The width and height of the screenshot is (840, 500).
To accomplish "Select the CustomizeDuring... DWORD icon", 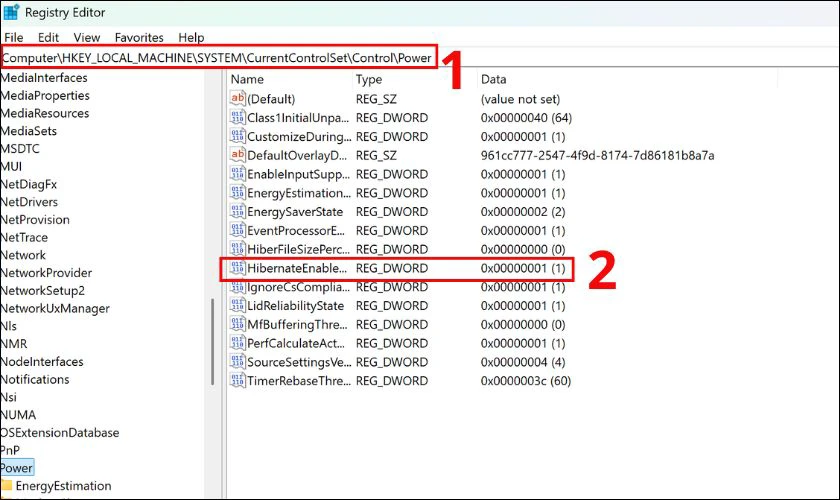I will (237, 136).
